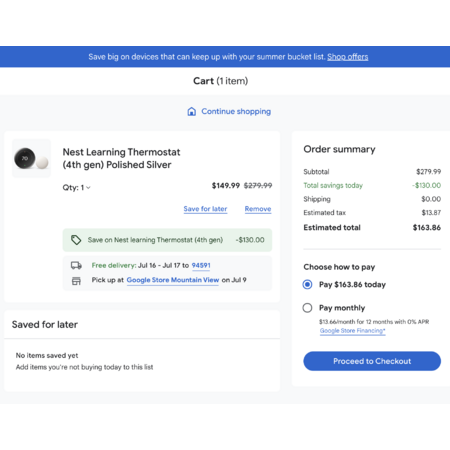Click the home icon beside Continue shopping
Image resolution: width=450 pixels, height=450 pixels.
click(192, 111)
